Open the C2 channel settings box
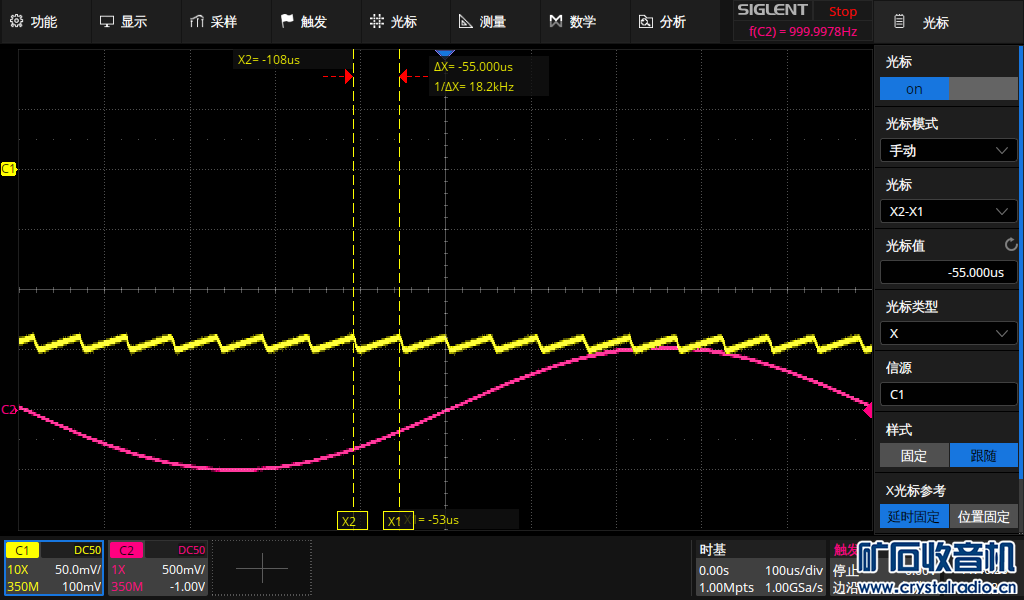The height and width of the screenshot is (600, 1024). click(x=158, y=568)
